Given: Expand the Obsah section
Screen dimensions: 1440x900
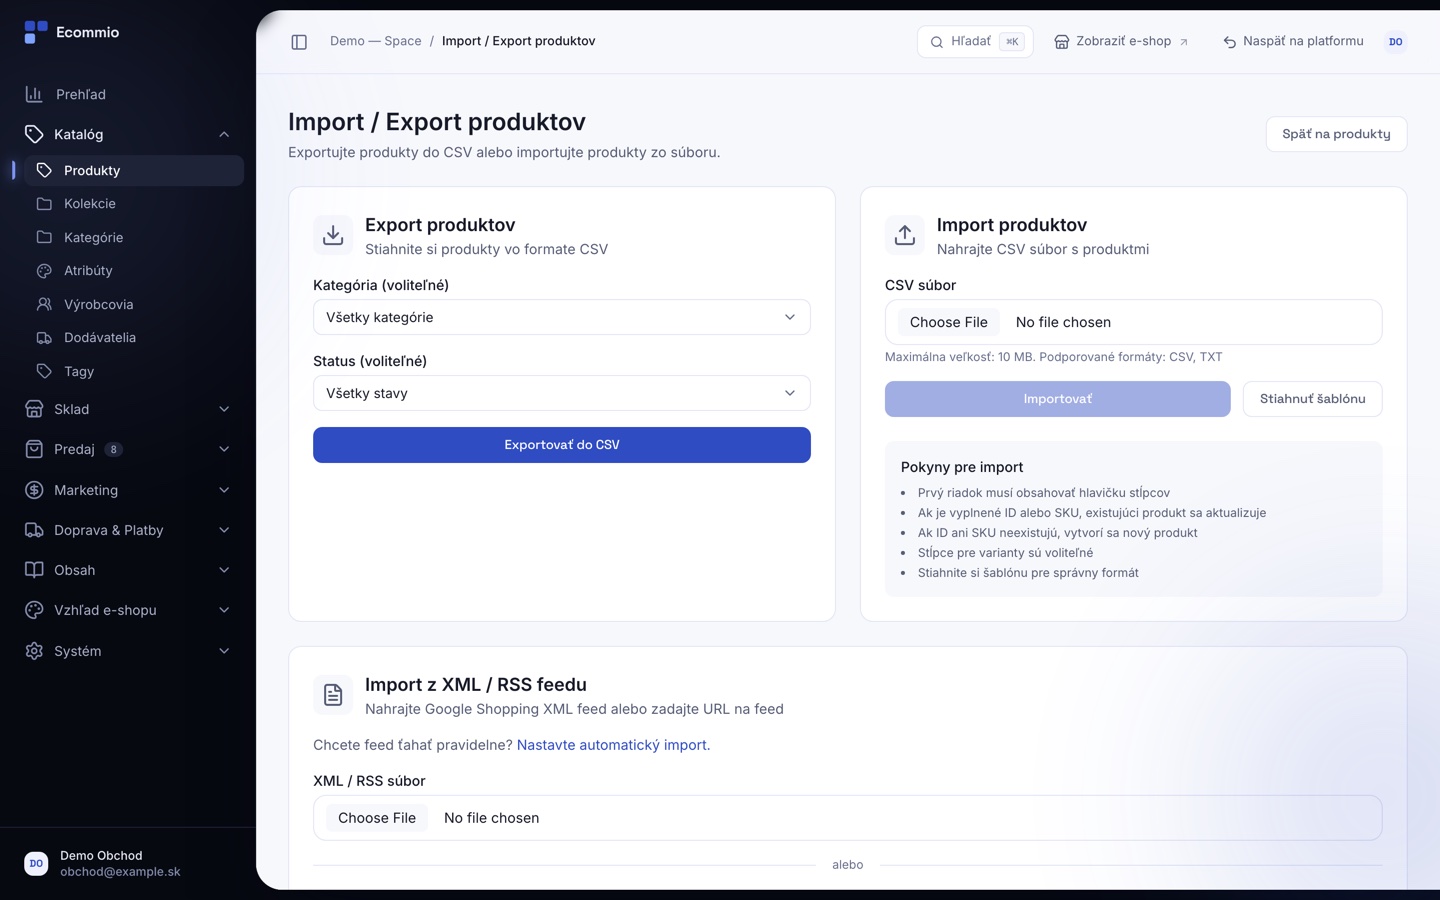Looking at the screenshot, I should pyautogui.click(x=128, y=570).
